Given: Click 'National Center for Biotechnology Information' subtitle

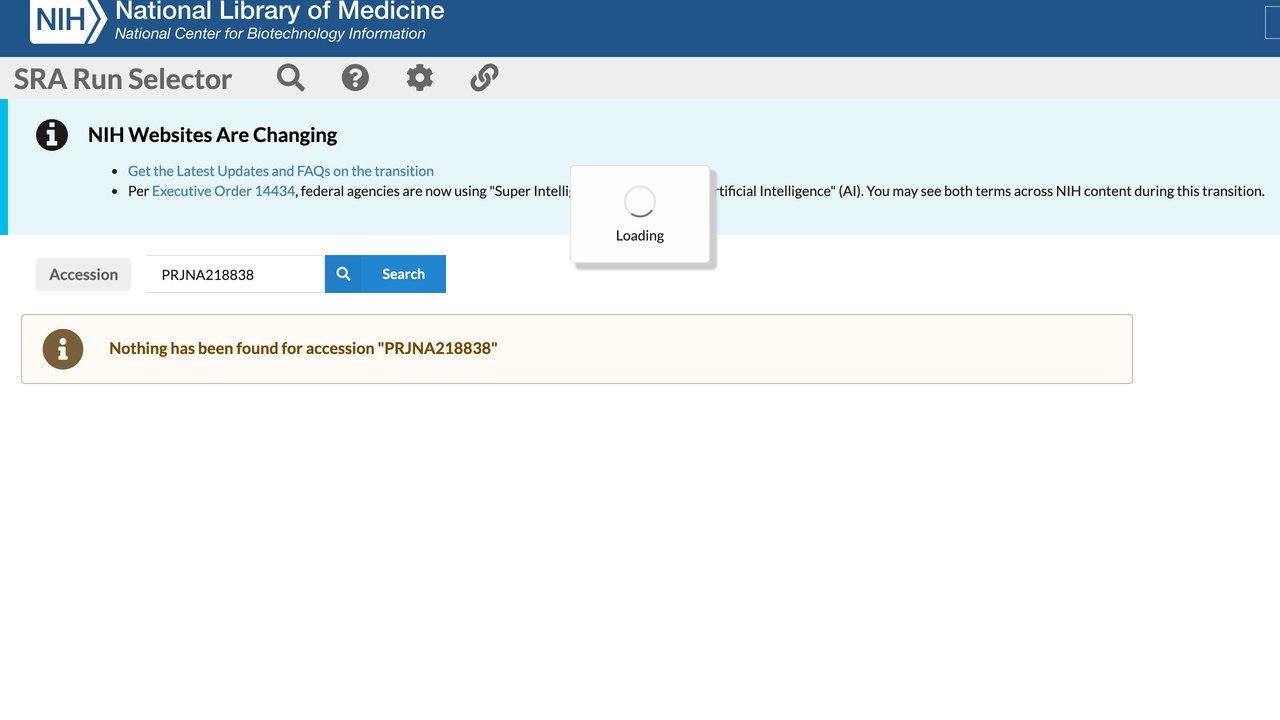Looking at the screenshot, I should (270, 34).
